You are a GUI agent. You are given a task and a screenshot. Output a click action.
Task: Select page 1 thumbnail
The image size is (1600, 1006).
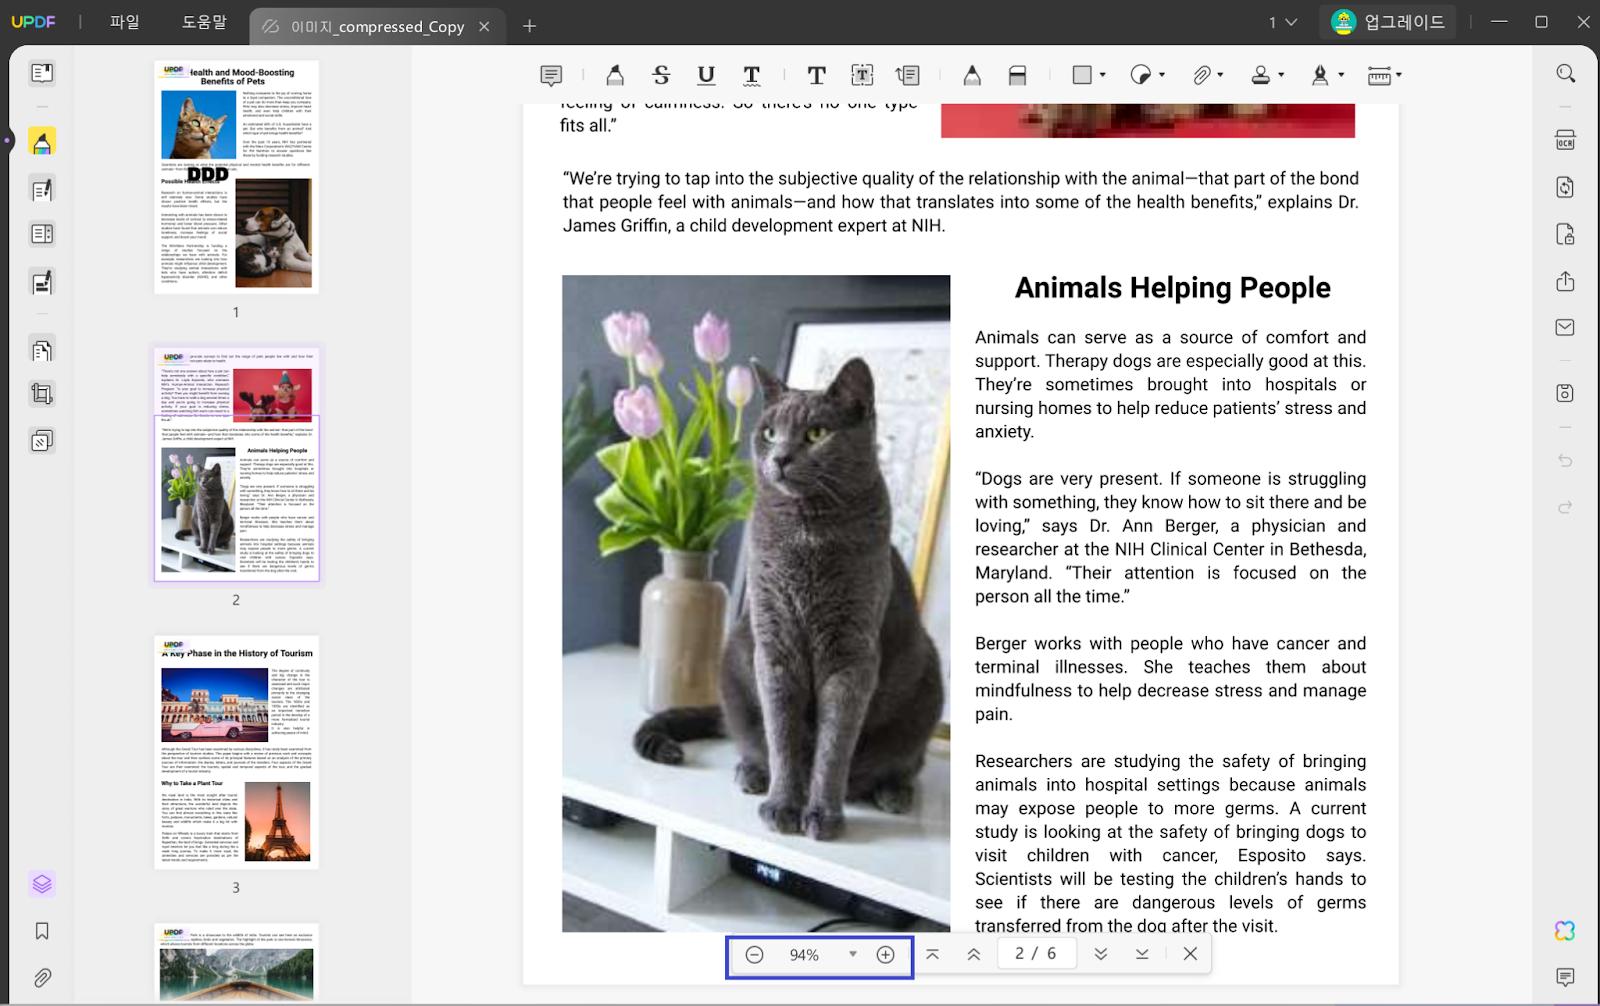[x=236, y=177]
